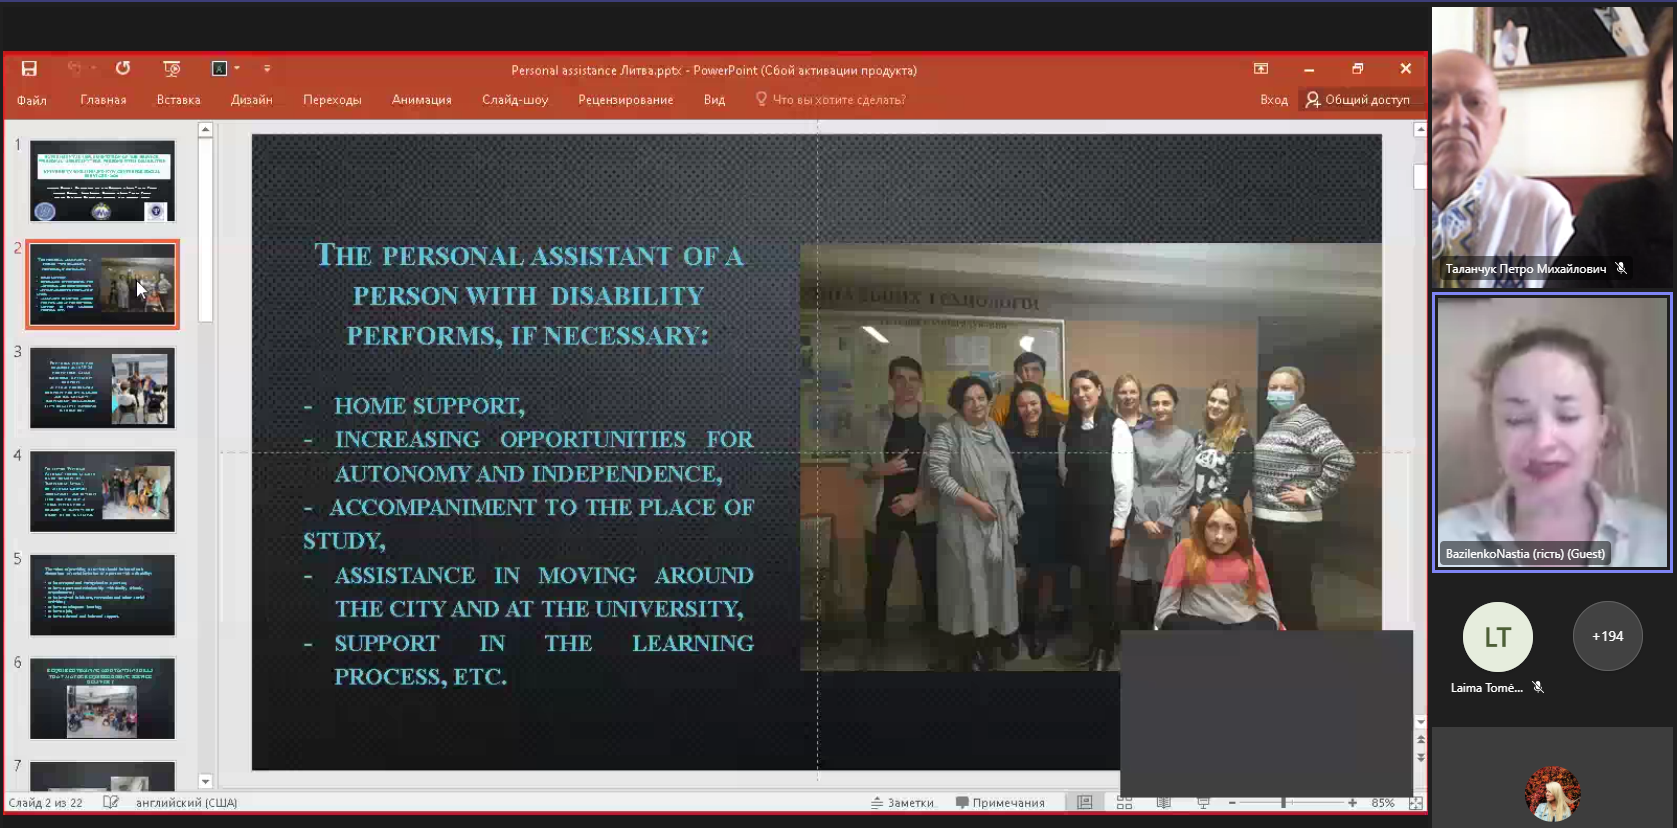Click the spell check icon in status bar
1677x828 pixels.
click(x=111, y=802)
